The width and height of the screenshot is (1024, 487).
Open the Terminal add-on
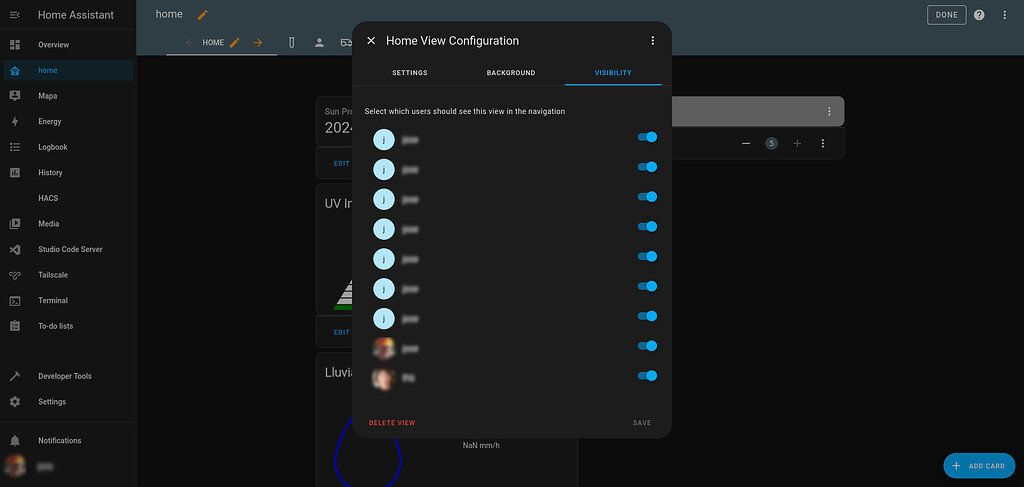coord(68,300)
